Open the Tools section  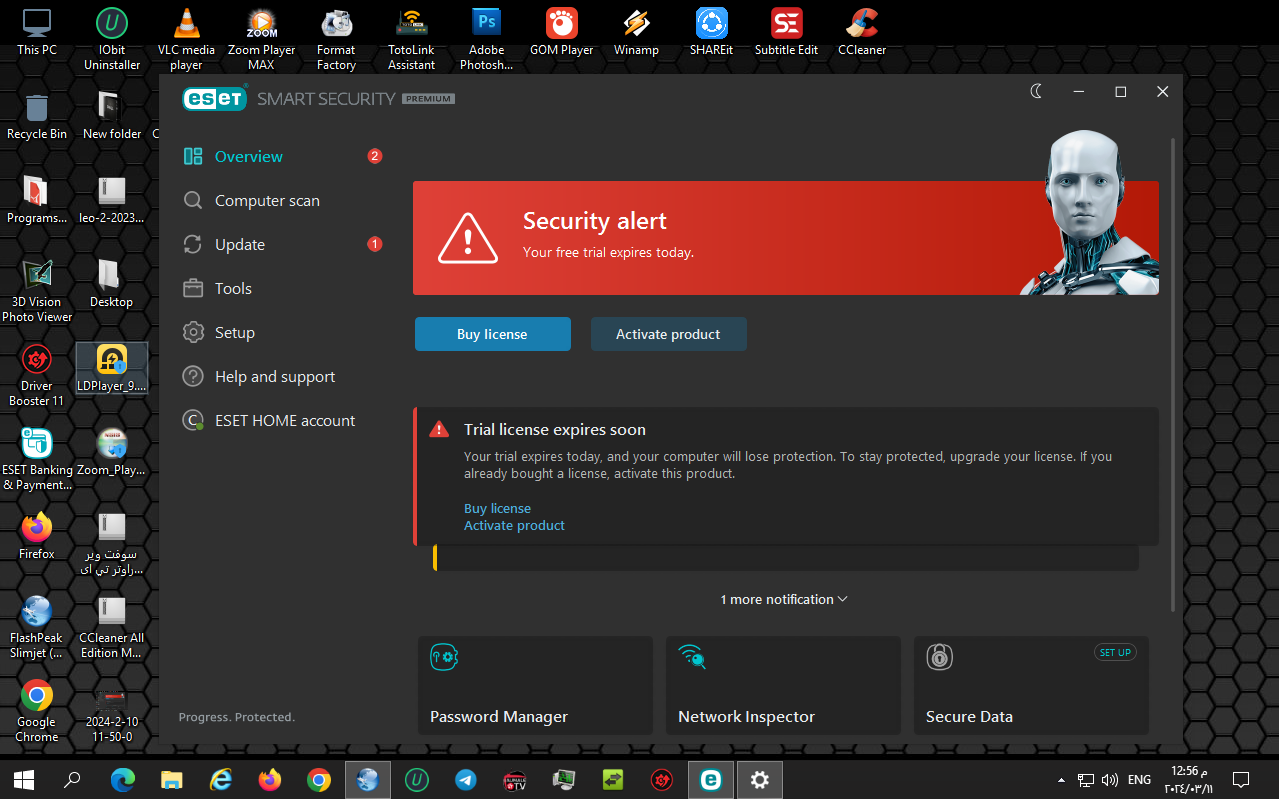point(217,288)
